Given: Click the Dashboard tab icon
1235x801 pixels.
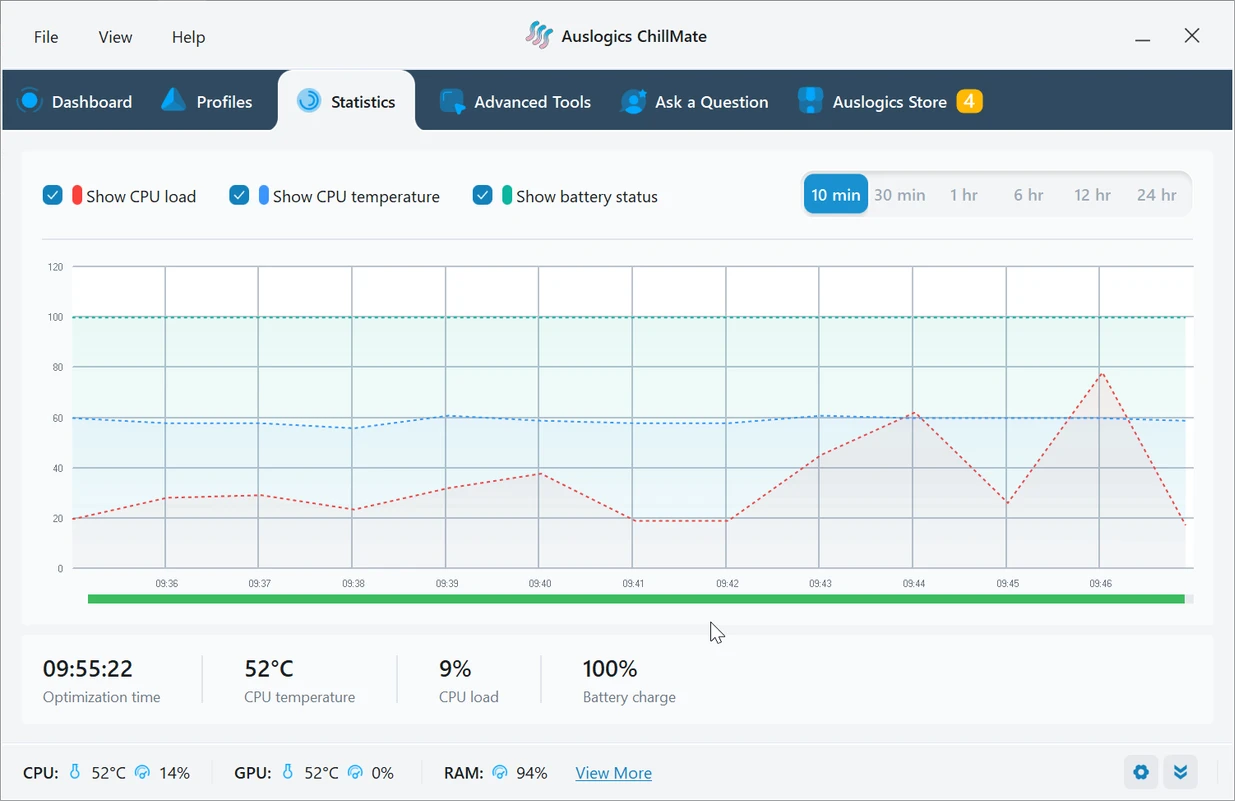Looking at the screenshot, I should pyautogui.click(x=29, y=101).
